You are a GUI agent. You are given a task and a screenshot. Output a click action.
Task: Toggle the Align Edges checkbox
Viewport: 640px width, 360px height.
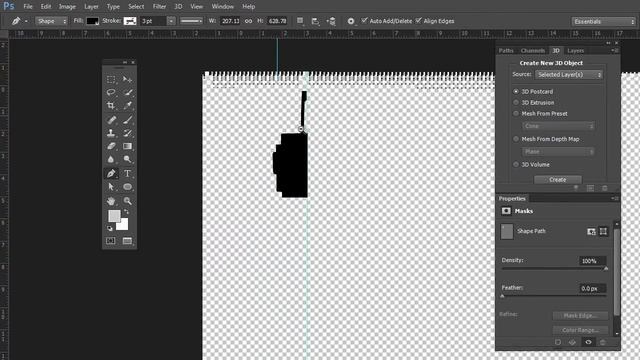click(x=418, y=20)
